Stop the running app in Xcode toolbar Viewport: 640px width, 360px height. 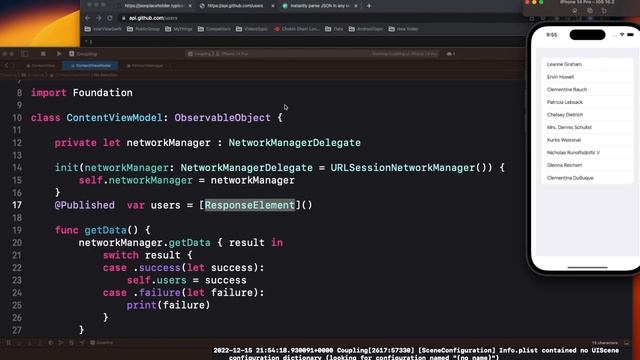pyautogui.click(x=43, y=54)
